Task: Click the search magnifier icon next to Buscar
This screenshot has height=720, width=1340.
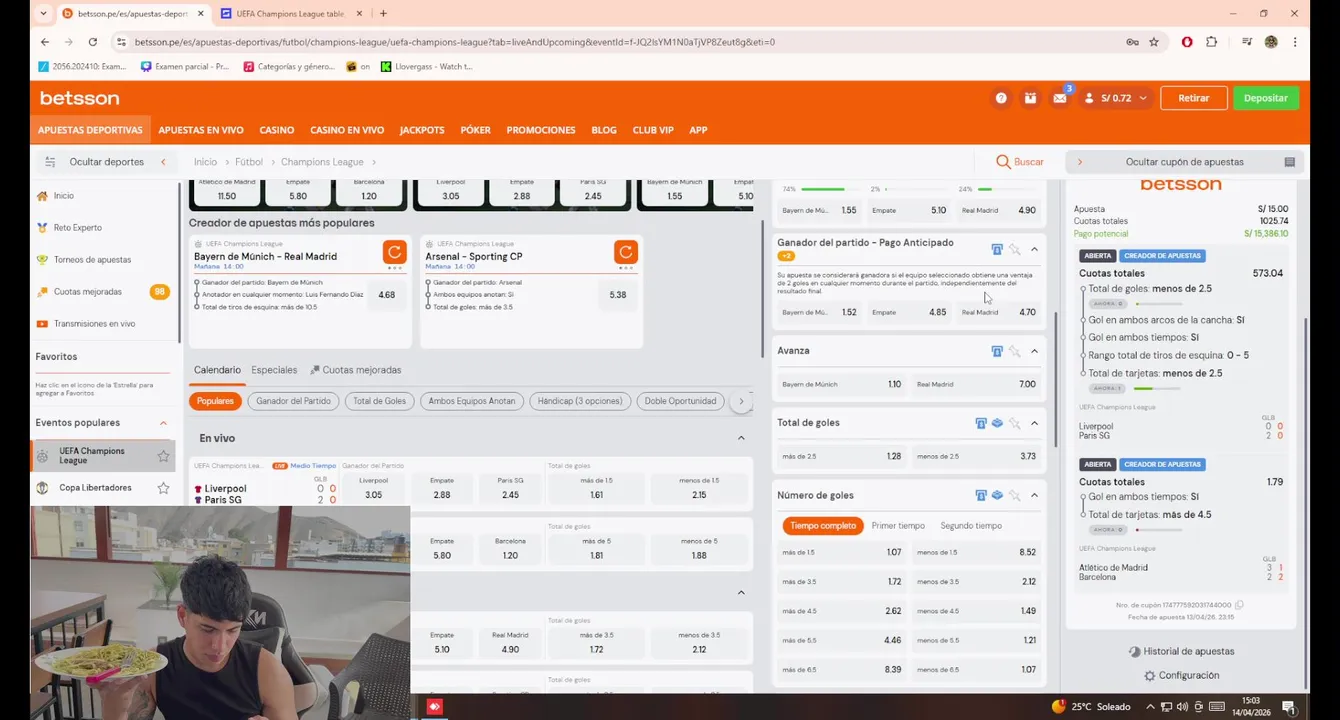Action: coord(1003,162)
